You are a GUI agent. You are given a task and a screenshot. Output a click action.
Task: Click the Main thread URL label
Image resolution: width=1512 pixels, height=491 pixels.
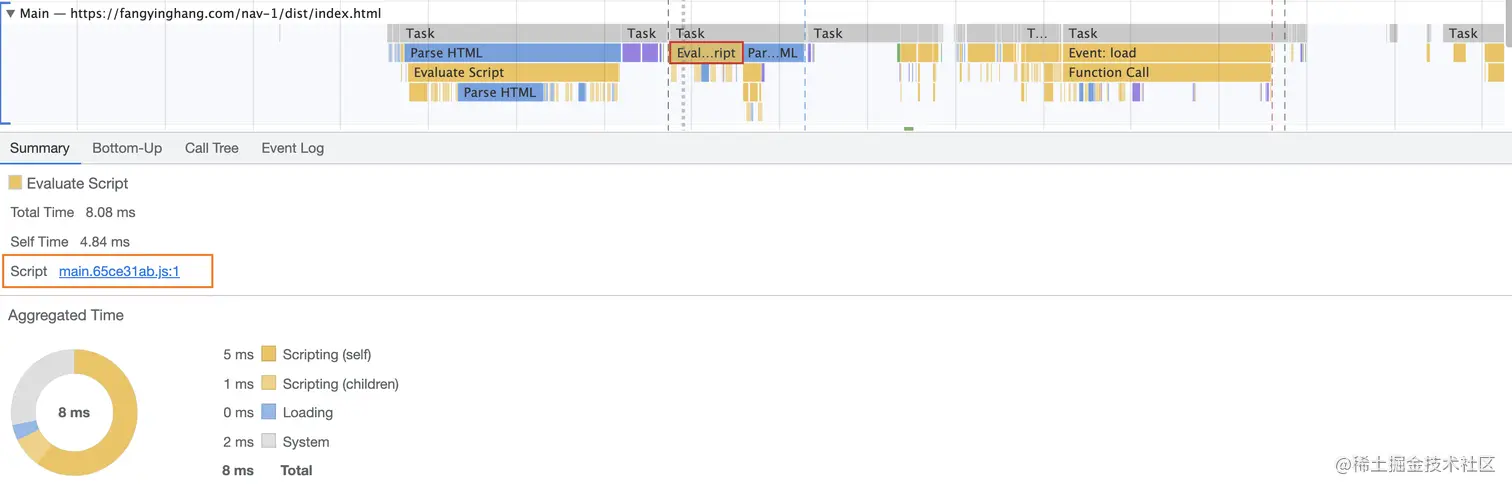pyautogui.click(x=200, y=13)
